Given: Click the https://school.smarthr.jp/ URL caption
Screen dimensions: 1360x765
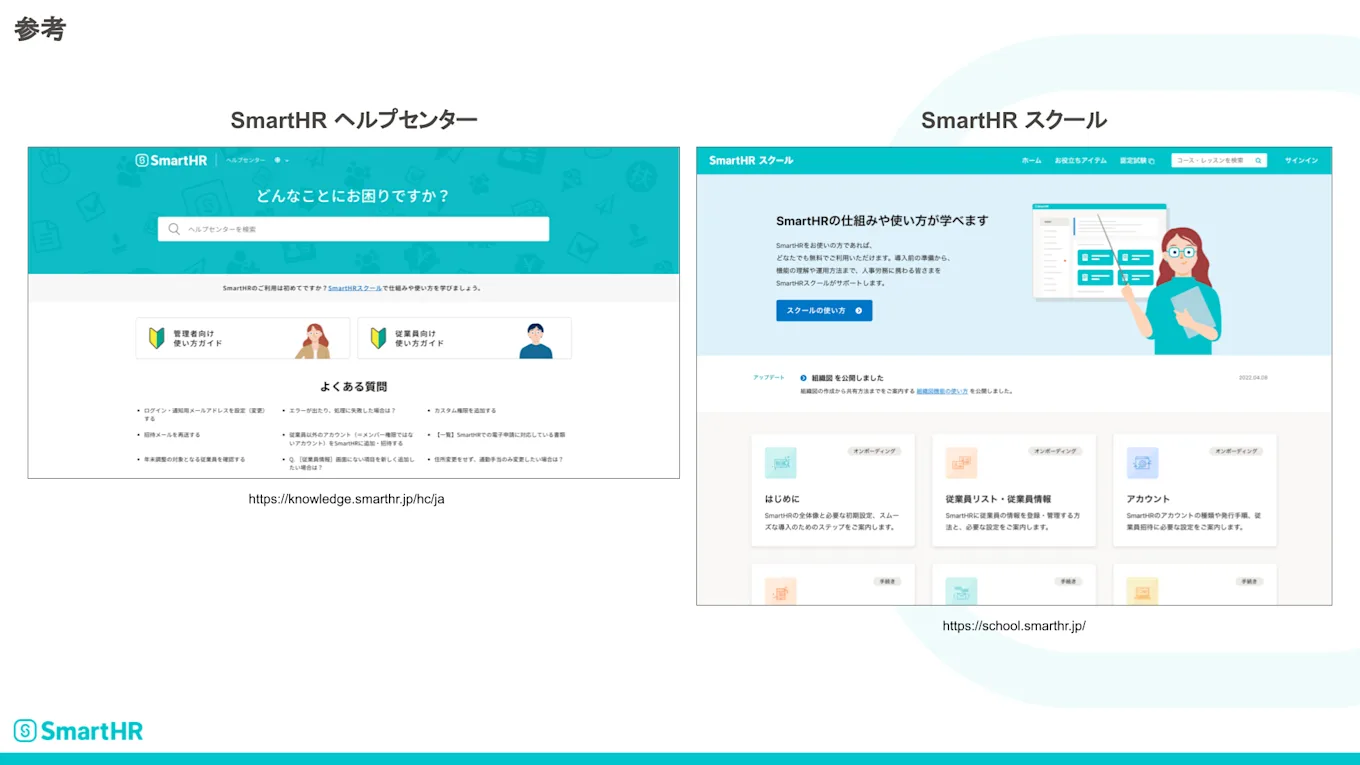Looking at the screenshot, I should pos(1014,626).
